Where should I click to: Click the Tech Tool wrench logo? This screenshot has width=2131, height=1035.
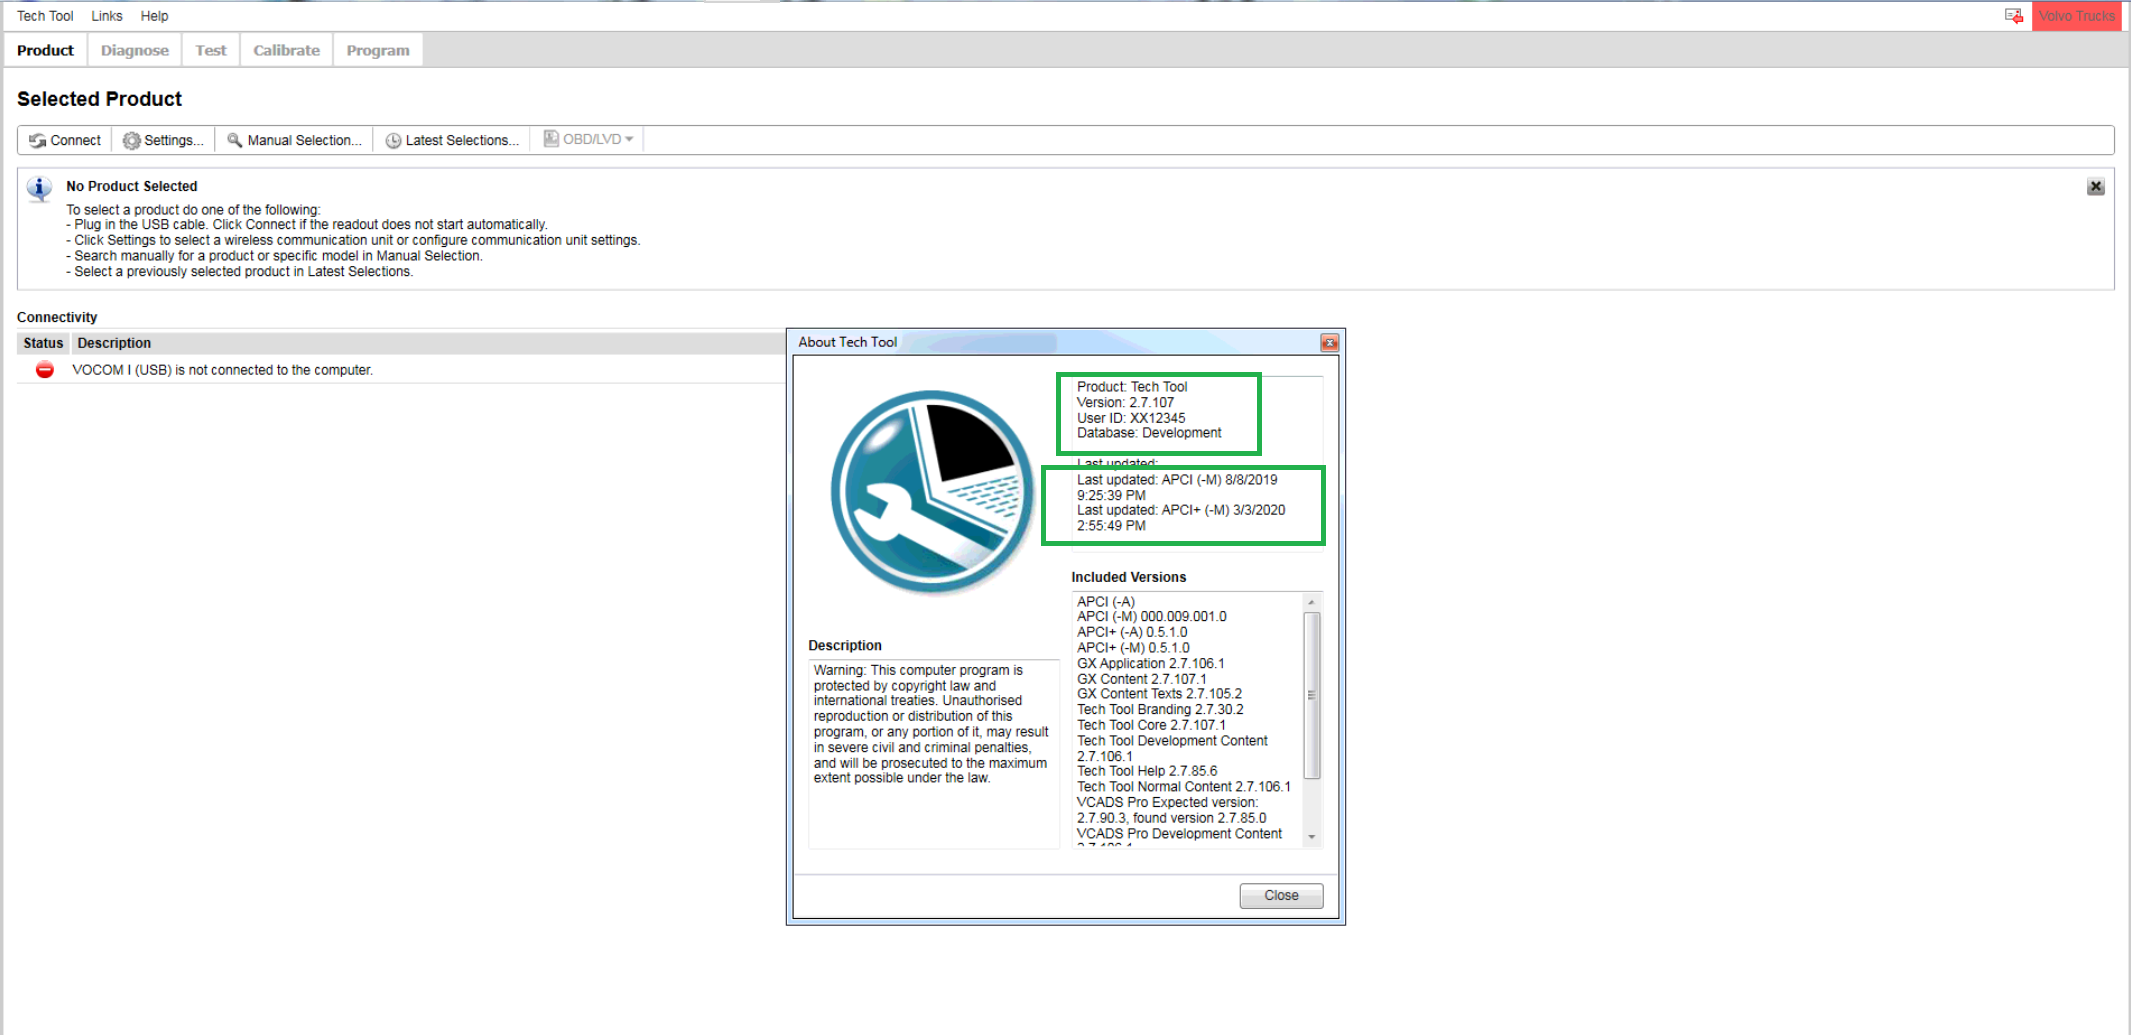tap(932, 493)
